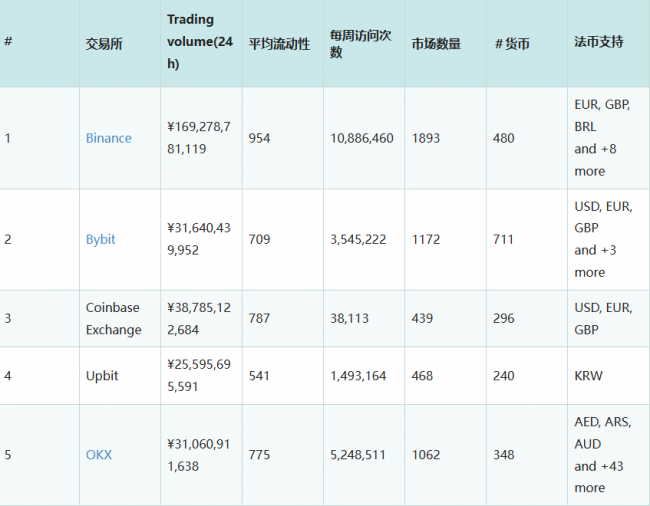The width and height of the screenshot is (650, 506).
Task: Select Upbit weekly visits 1,493,164
Action: 358,376
